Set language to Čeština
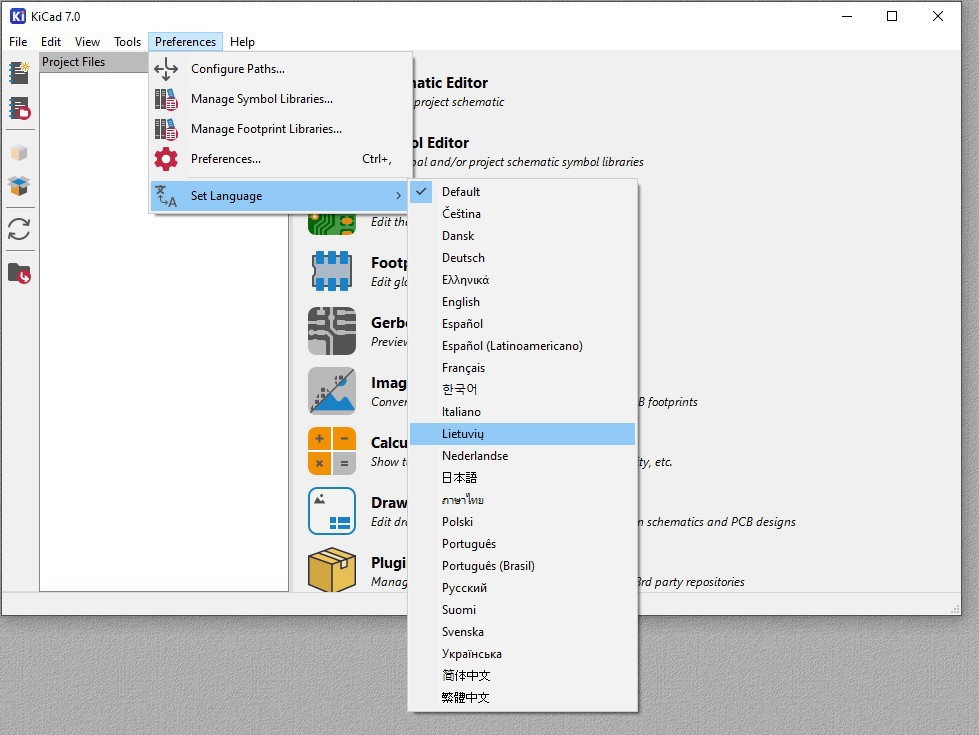The image size is (979, 735). tap(523, 214)
